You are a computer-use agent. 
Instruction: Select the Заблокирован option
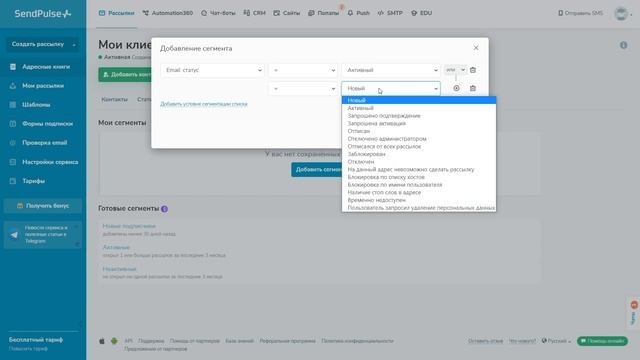point(419,154)
